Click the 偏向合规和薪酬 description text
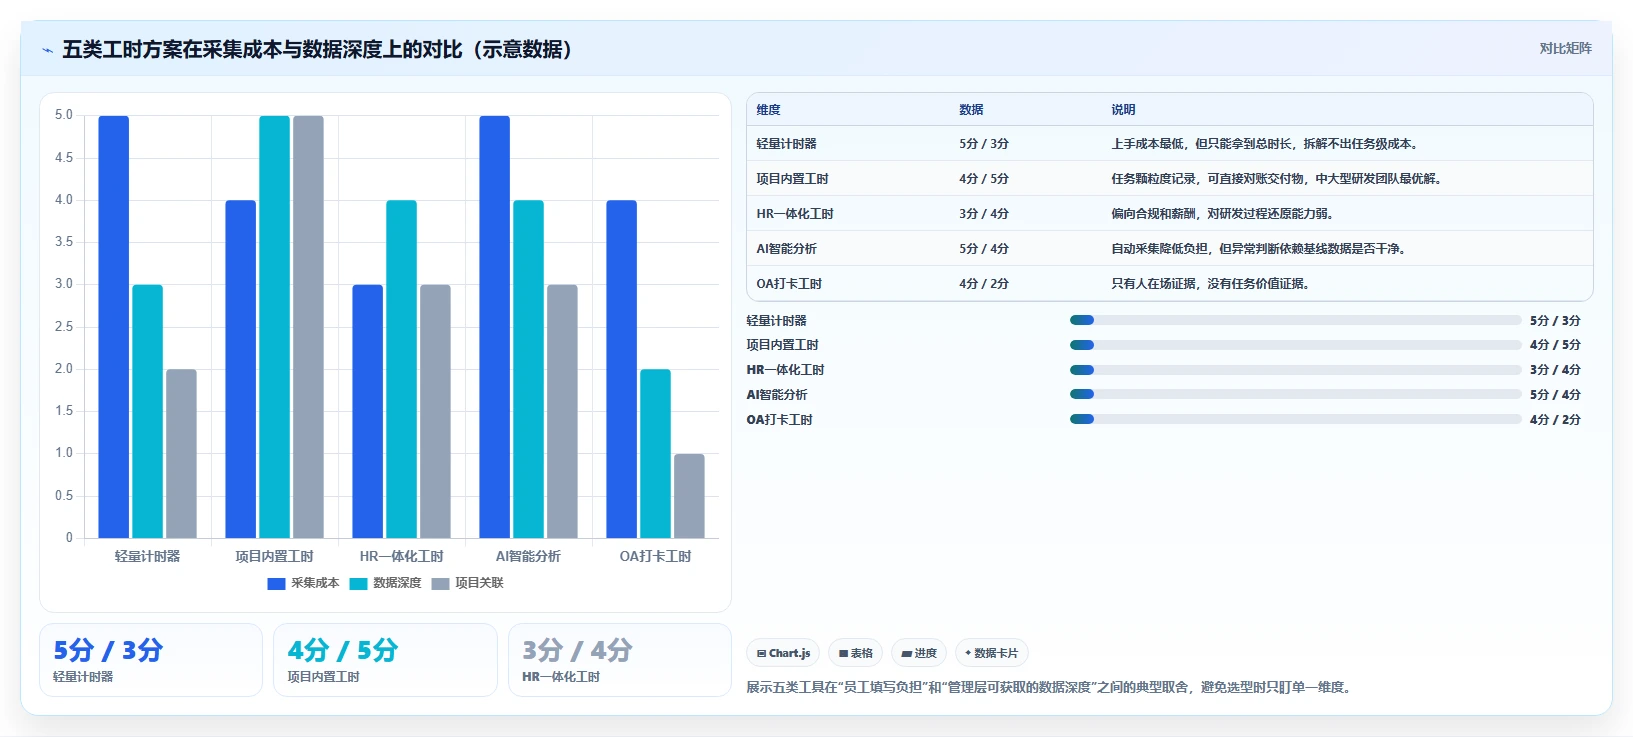The image size is (1633, 737). point(1222,214)
